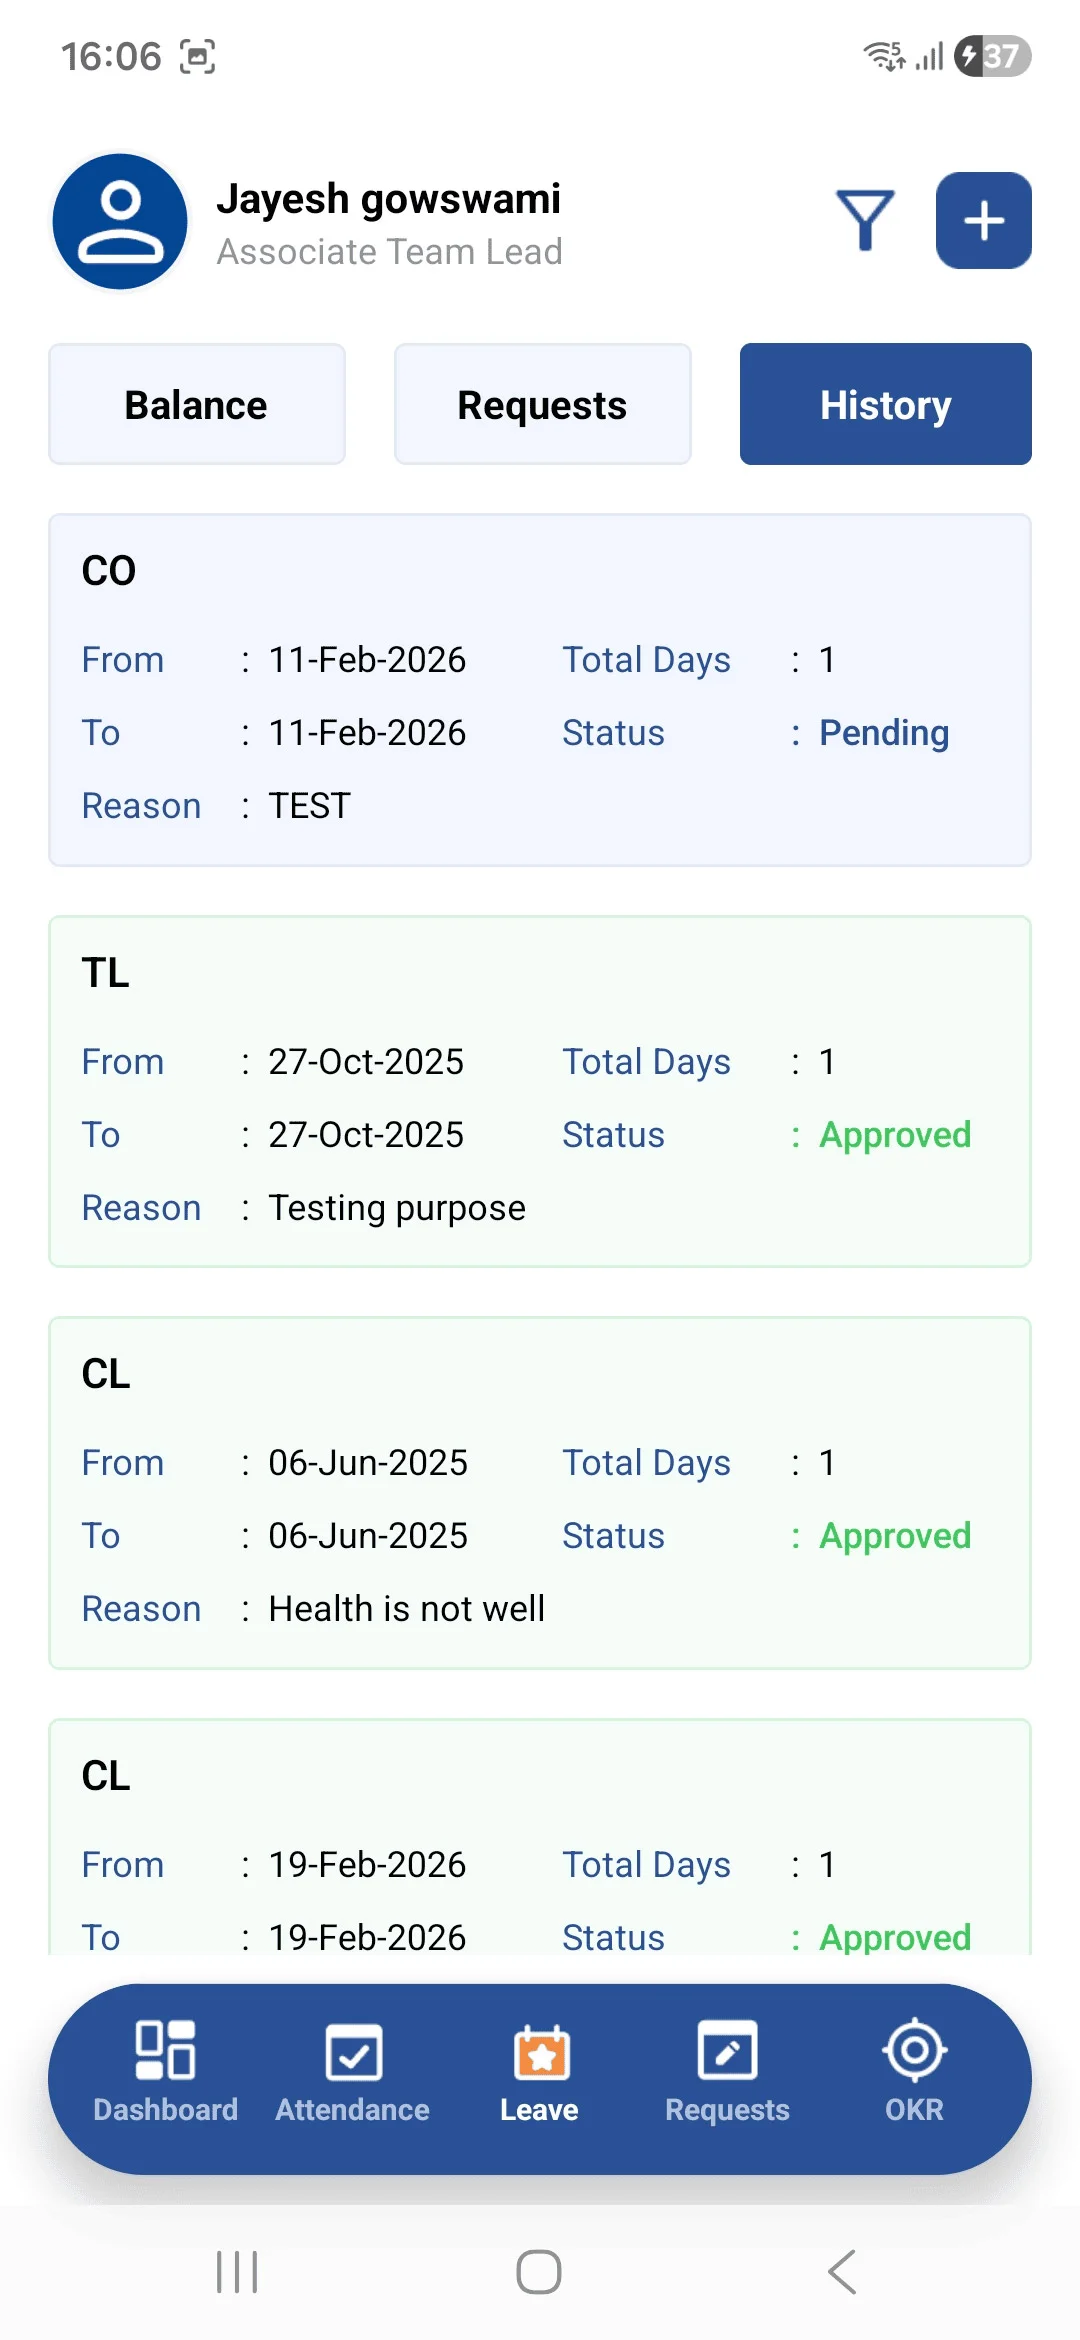Open the CL leave card for 06-Jun-2025
The image size is (1080, 2340).
click(540, 1493)
